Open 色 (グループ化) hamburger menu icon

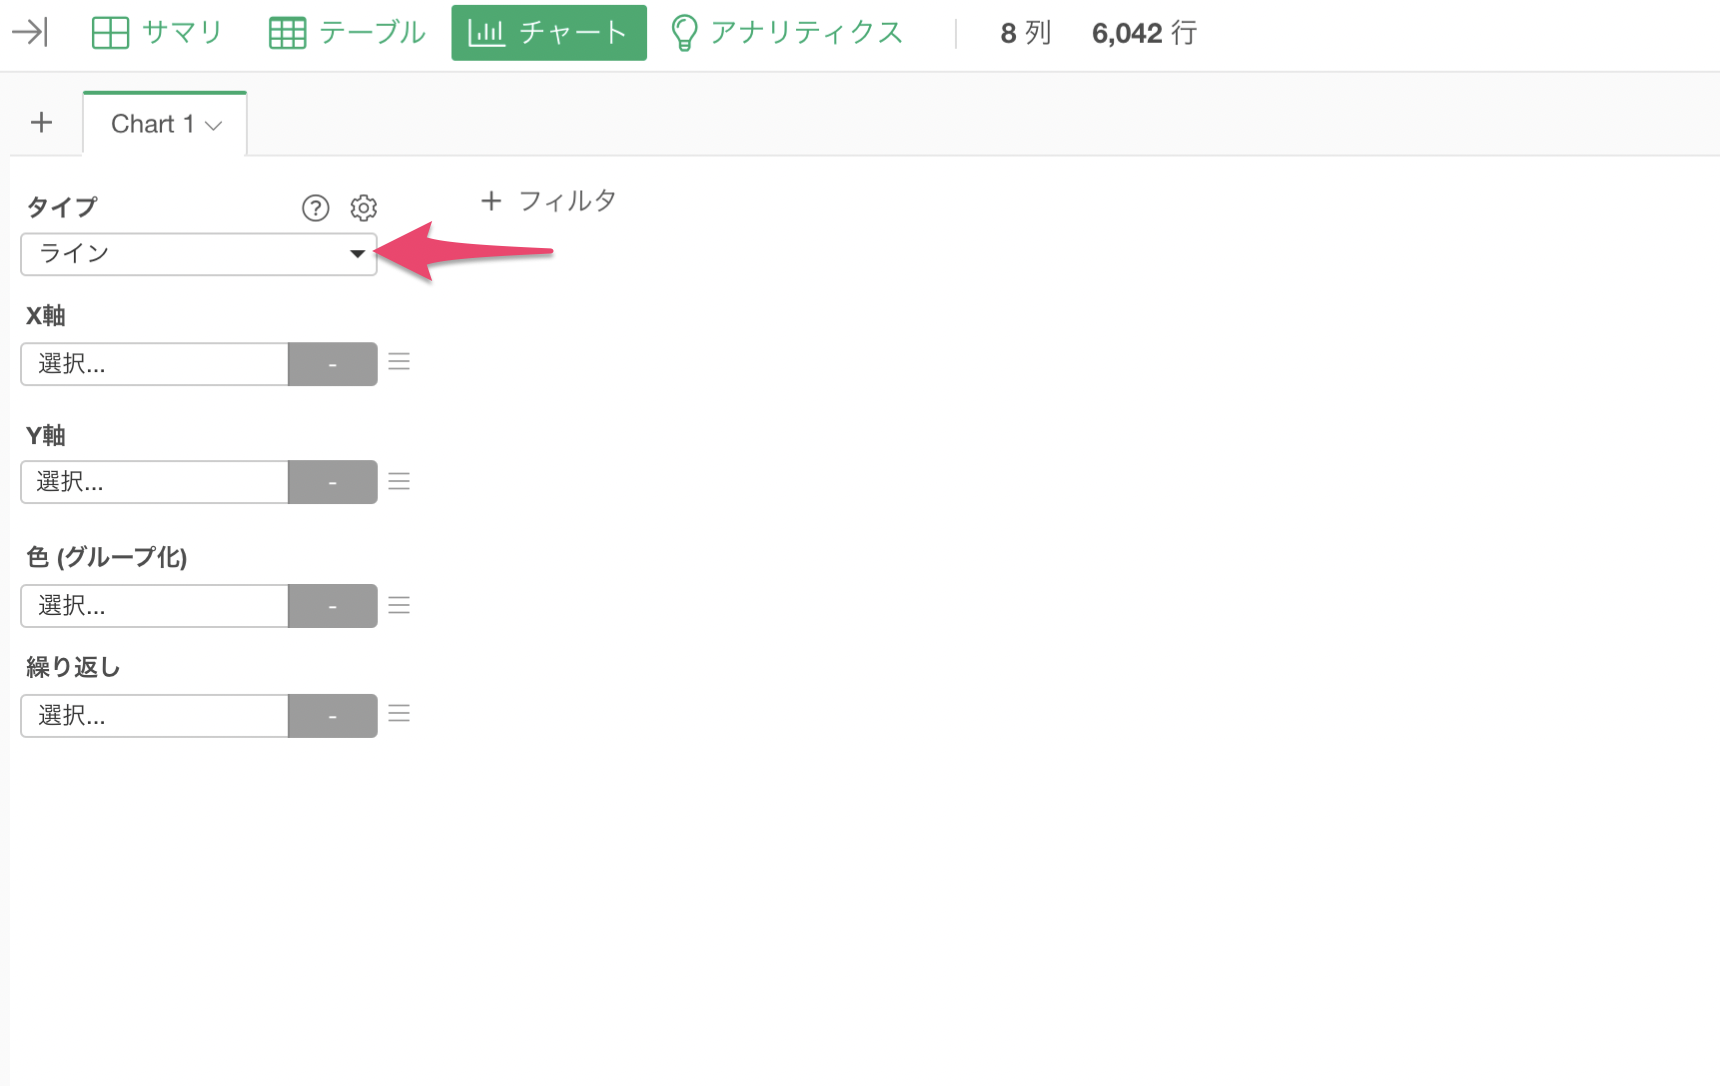click(399, 605)
